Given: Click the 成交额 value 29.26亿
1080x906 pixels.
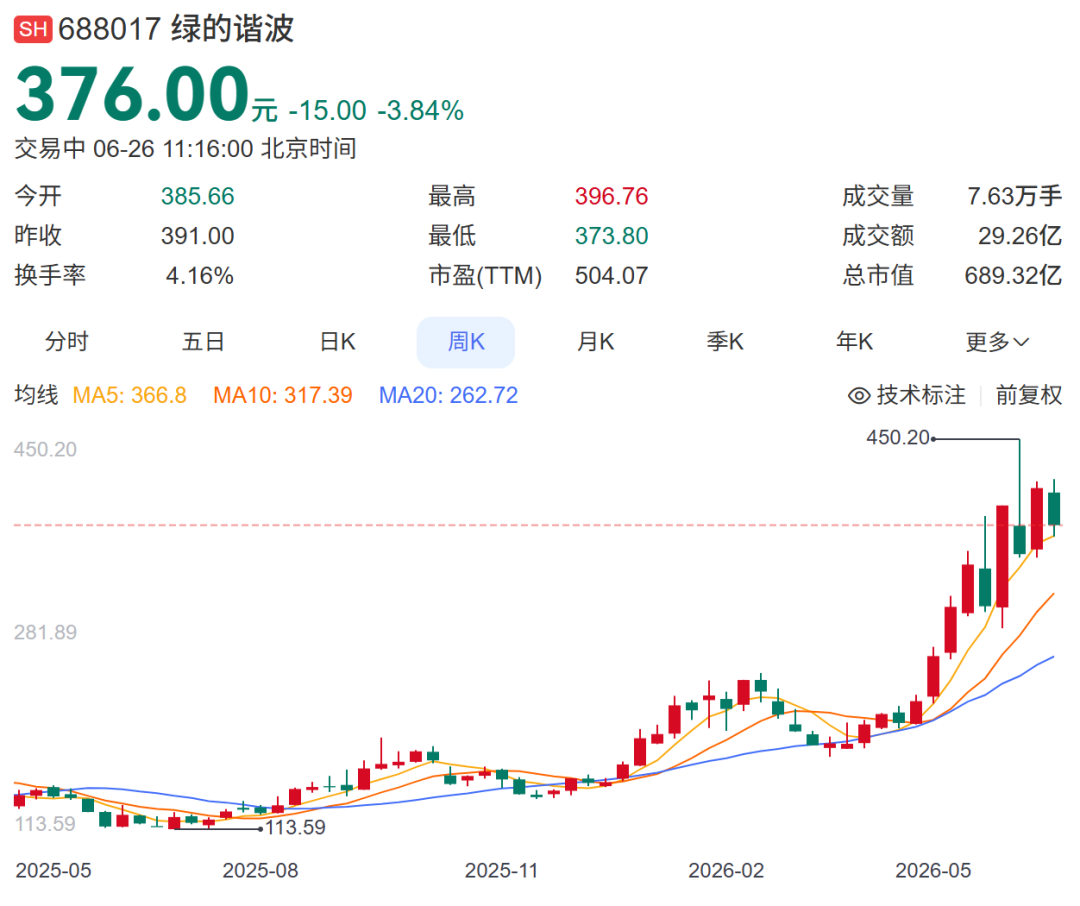Looking at the screenshot, I should pyautogui.click(x=1020, y=236).
